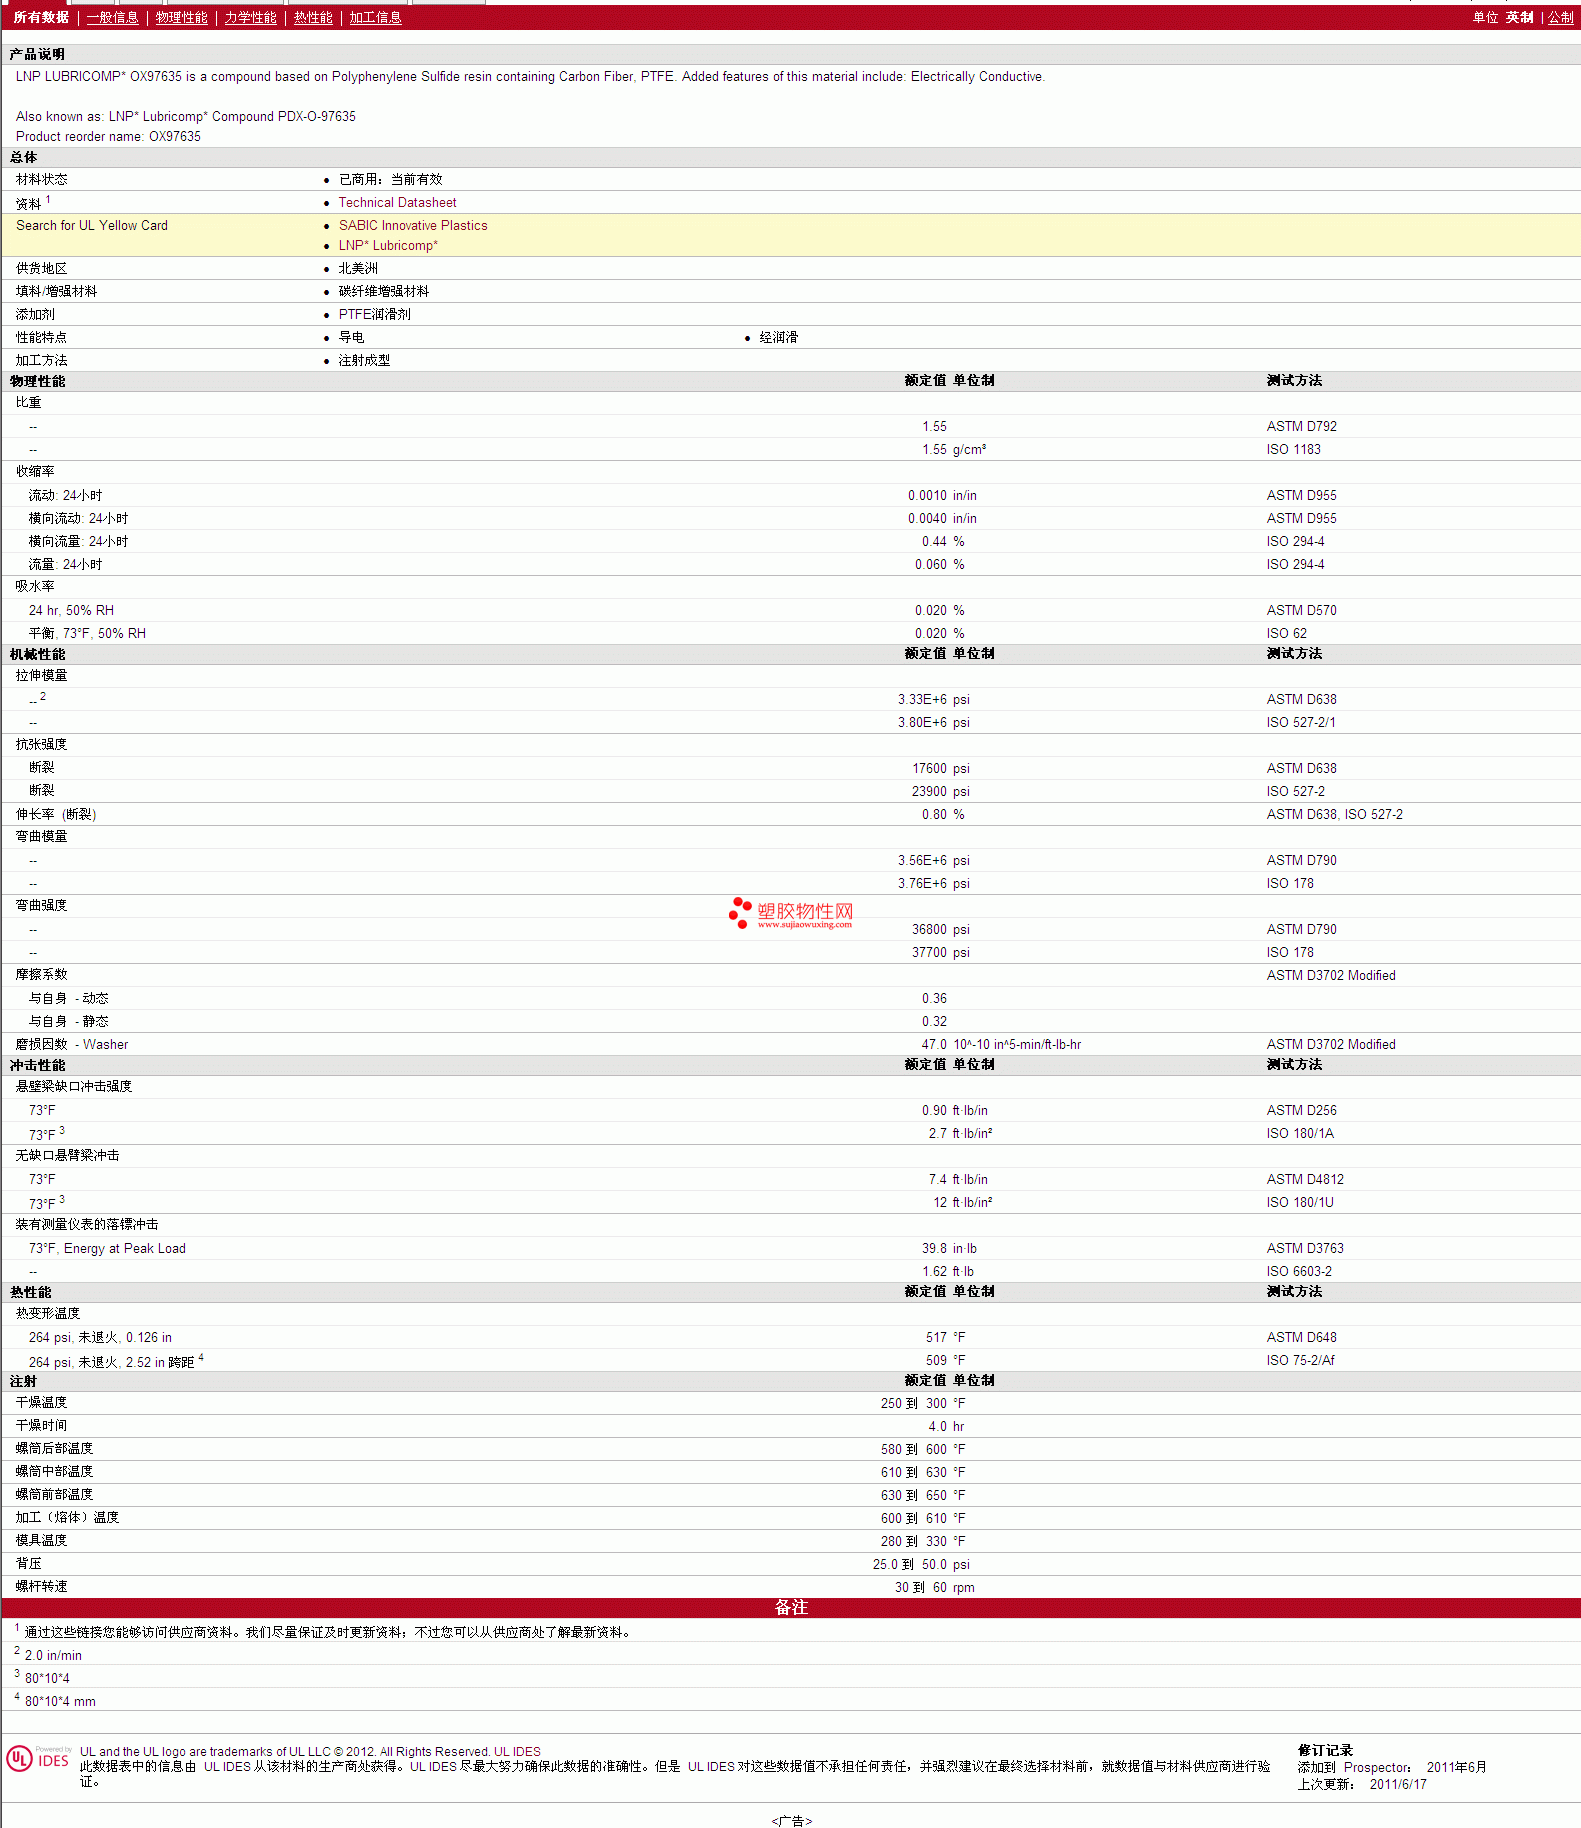The image size is (1581, 1828).
Task: Select the ISO 75-2/Af test method cell
Action: coord(1300,1360)
